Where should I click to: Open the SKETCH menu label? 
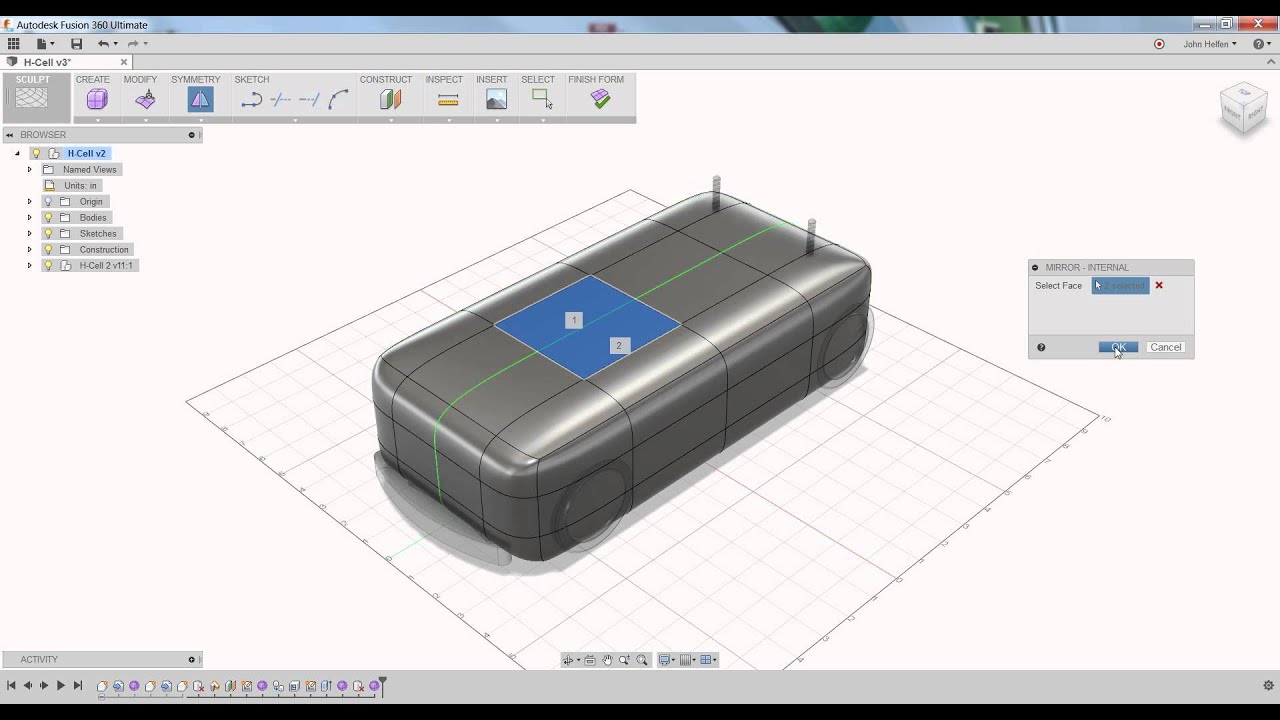(252, 80)
